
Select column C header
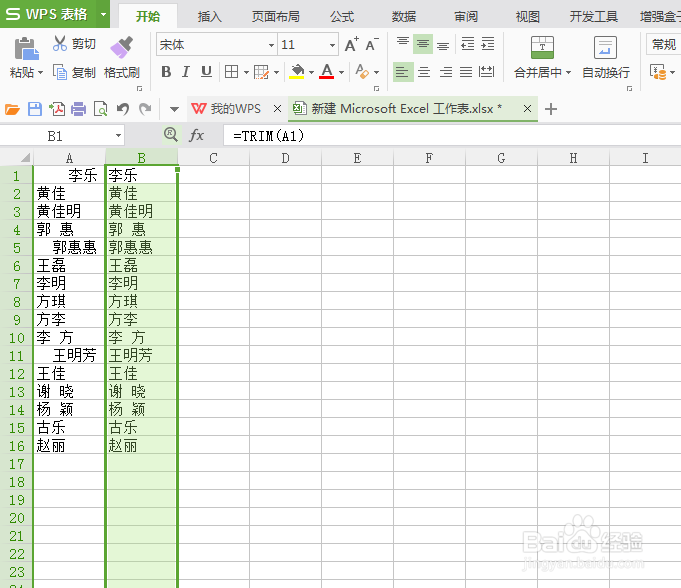point(213,158)
